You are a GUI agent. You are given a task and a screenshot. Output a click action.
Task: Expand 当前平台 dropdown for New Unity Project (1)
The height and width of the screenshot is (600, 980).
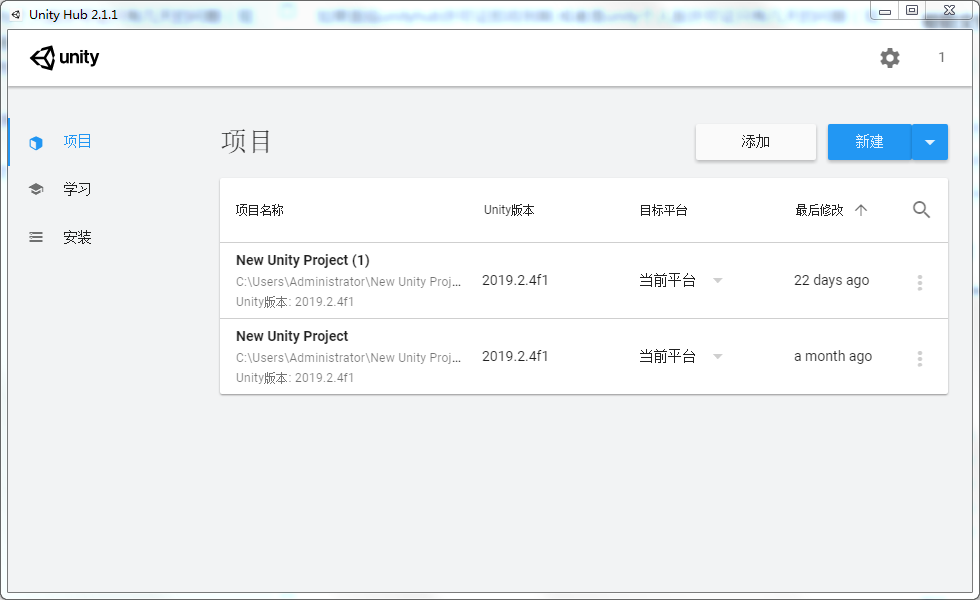click(x=718, y=281)
